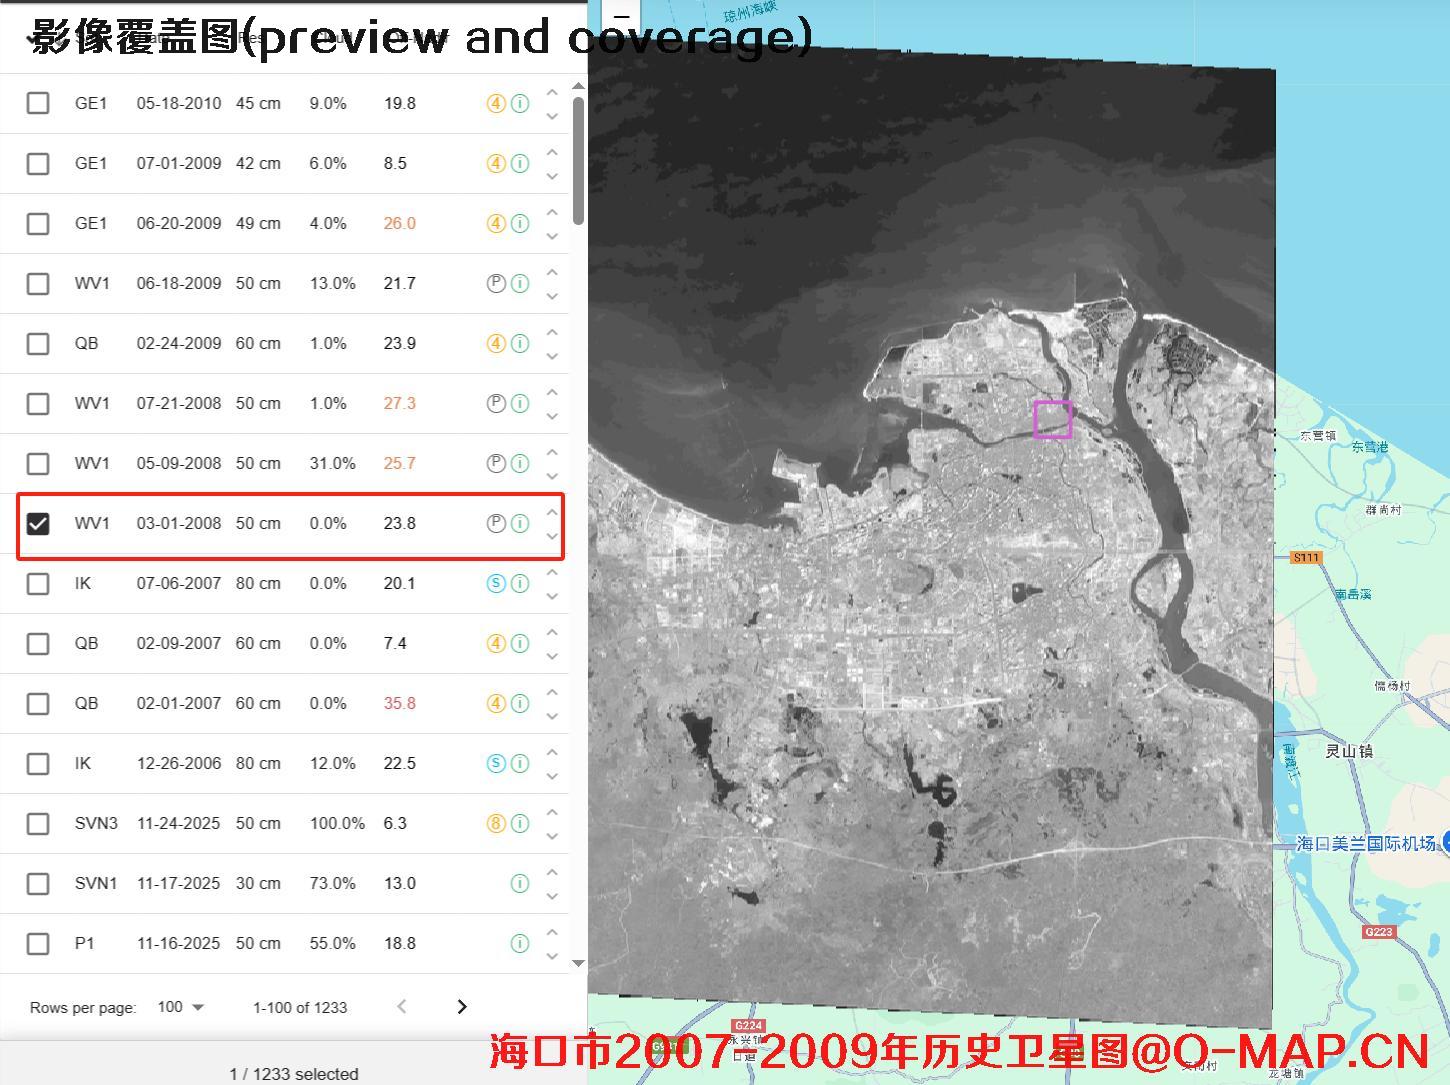Click the Ⓟ panchromatic icon on WV1 06-18-2009 row
The width and height of the screenshot is (1450, 1085).
tap(496, 283)
